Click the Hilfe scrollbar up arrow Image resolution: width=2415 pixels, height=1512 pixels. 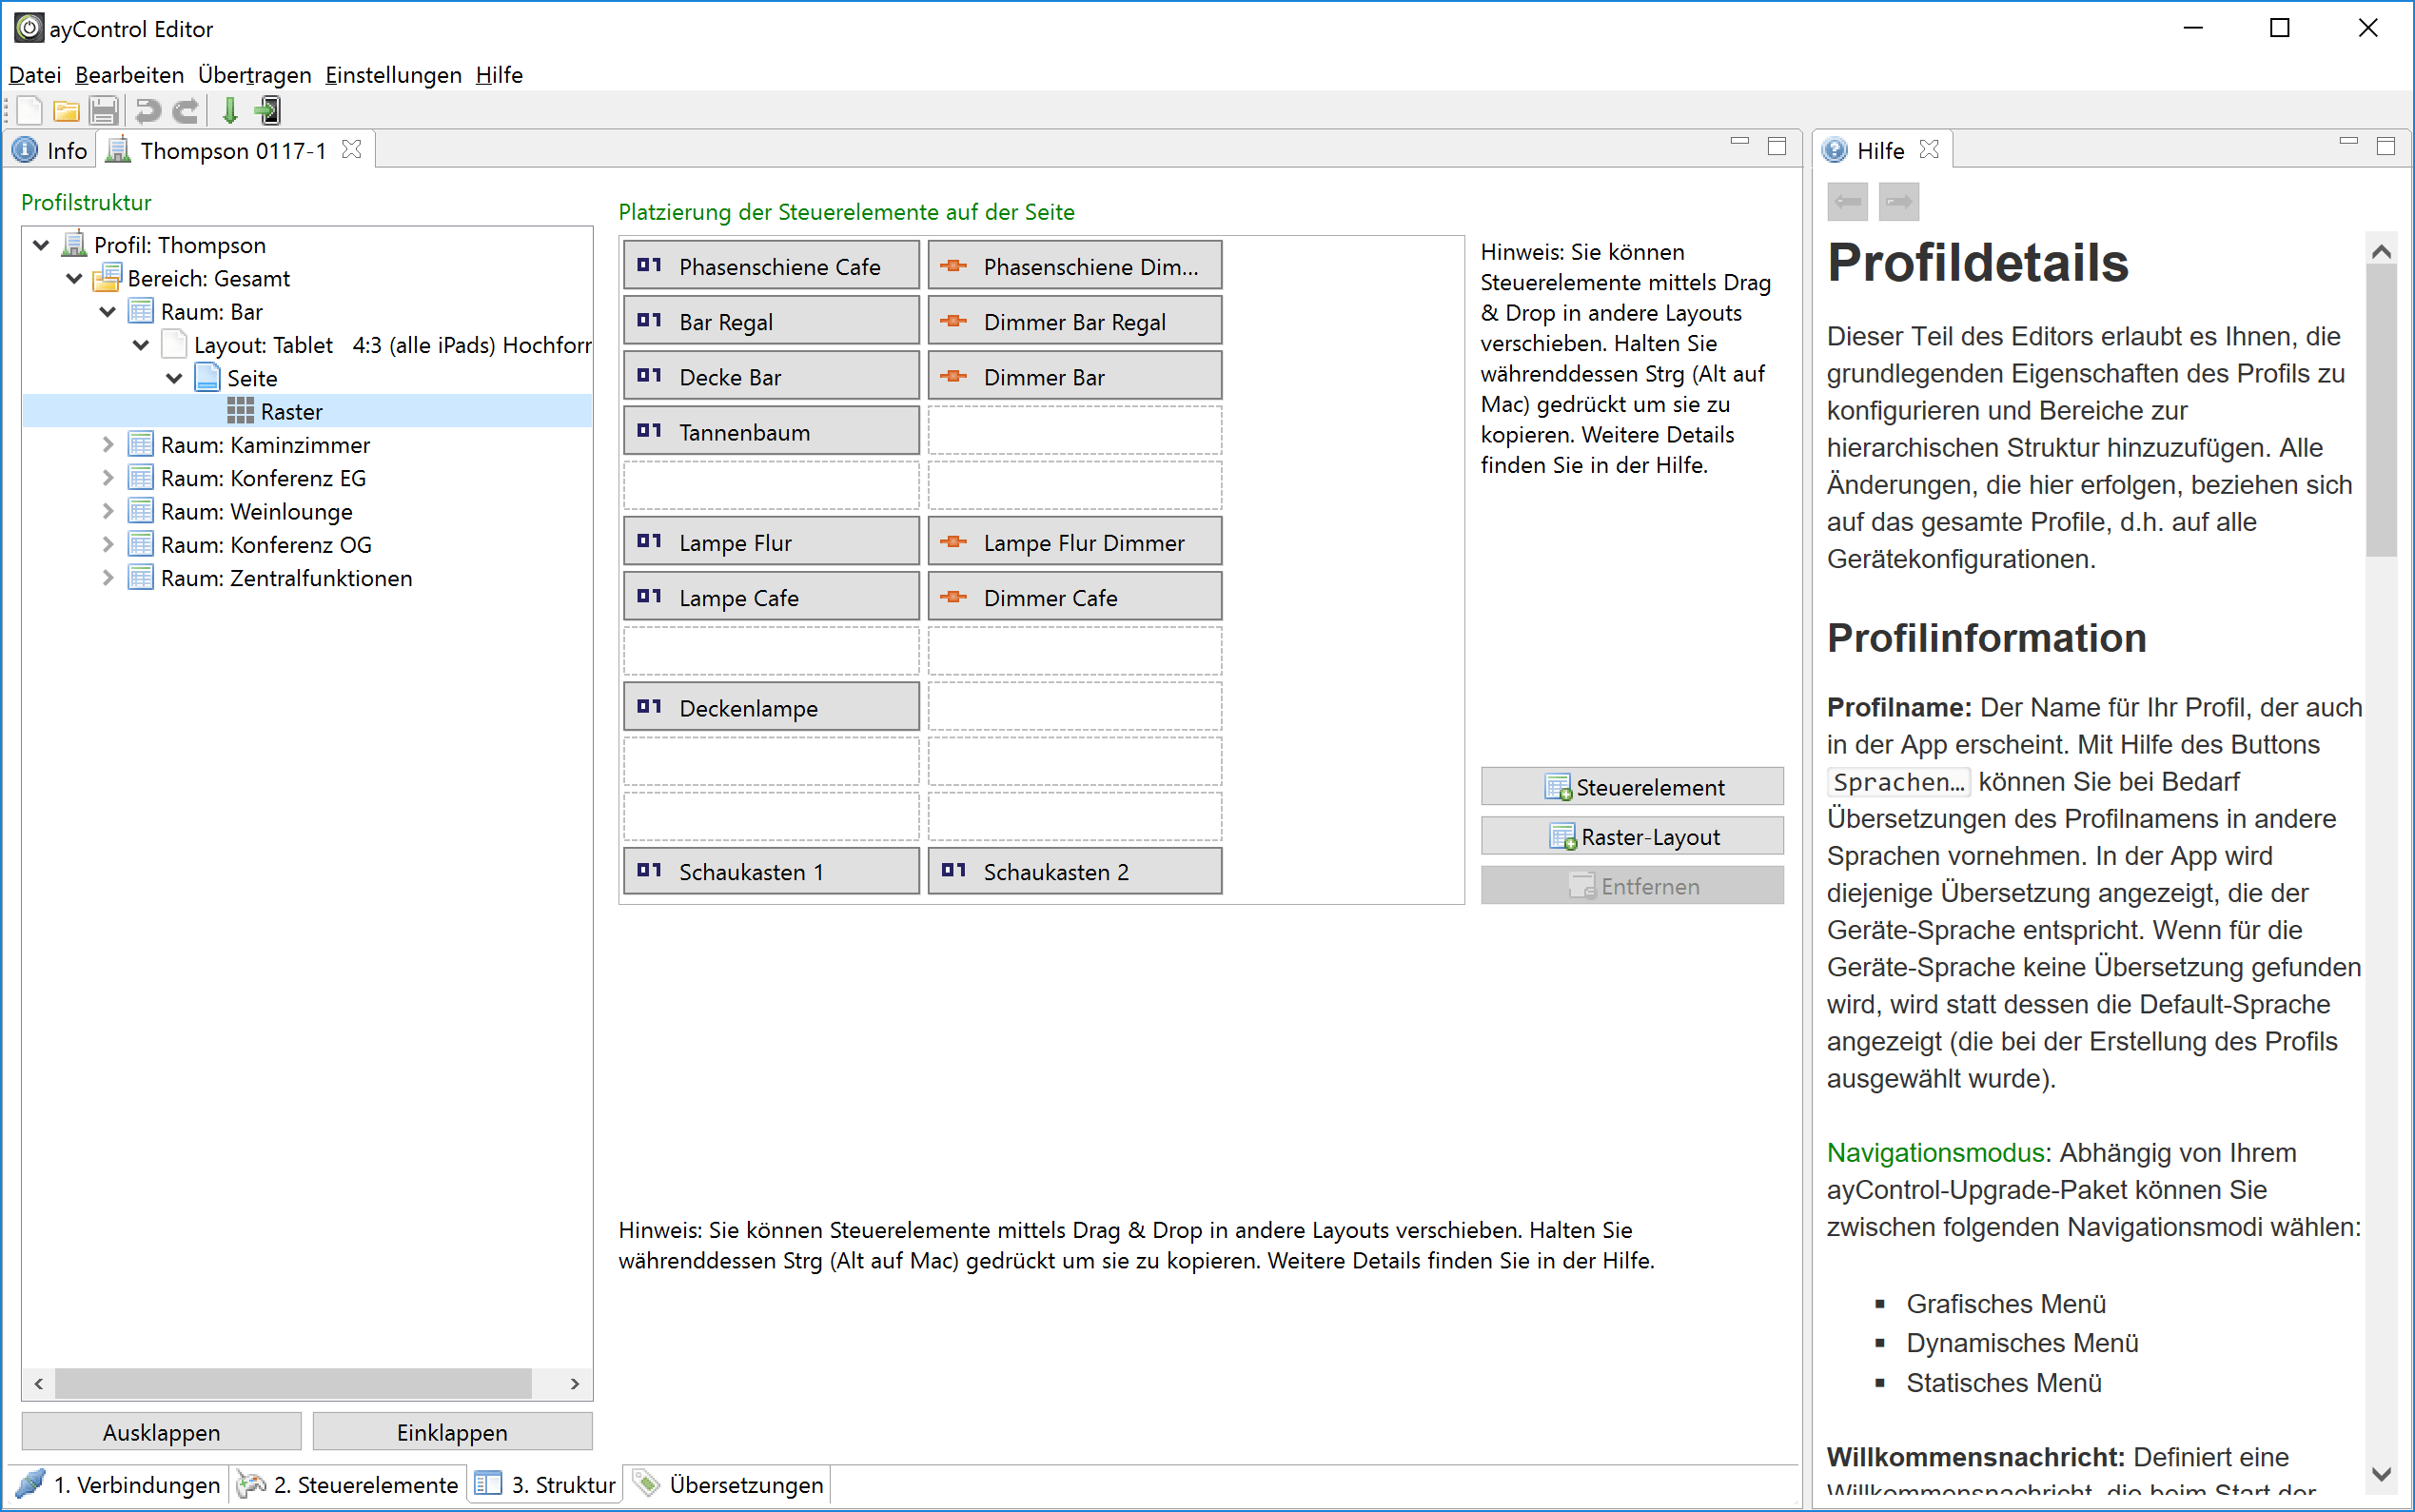(x=2381, y=251)
